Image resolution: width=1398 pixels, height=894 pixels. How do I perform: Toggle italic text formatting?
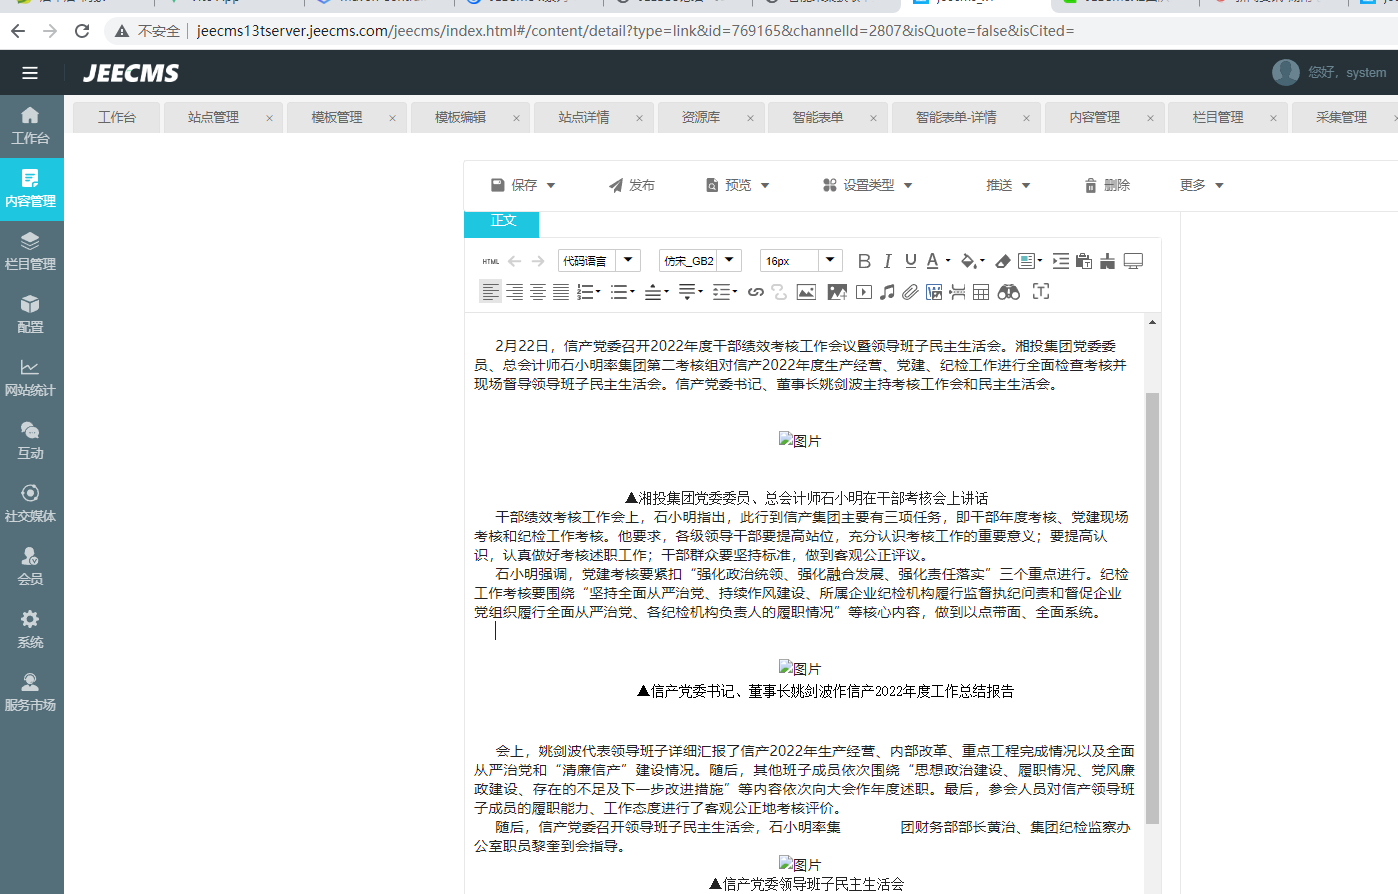[x=887, y=261]
